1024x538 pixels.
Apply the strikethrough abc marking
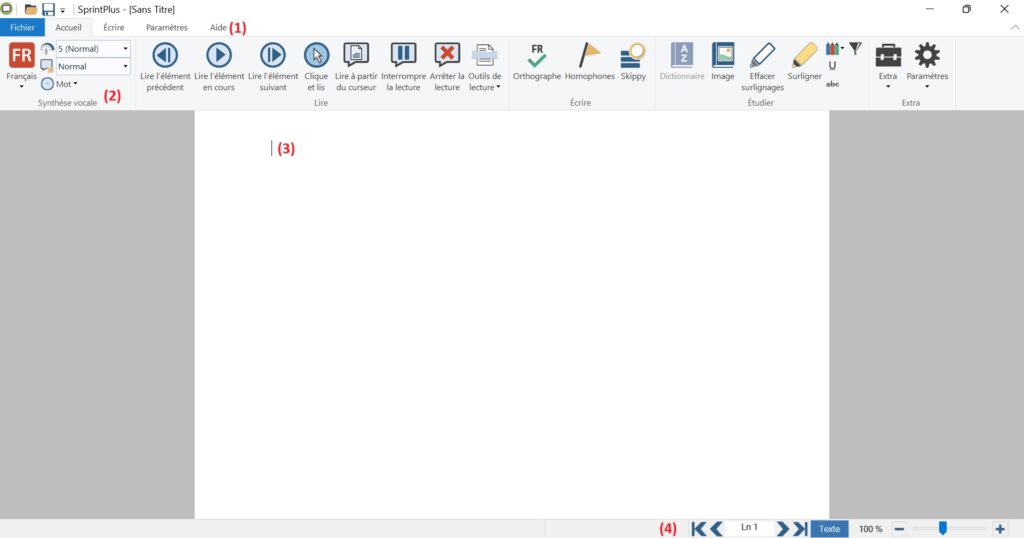(x=833, y=84)
